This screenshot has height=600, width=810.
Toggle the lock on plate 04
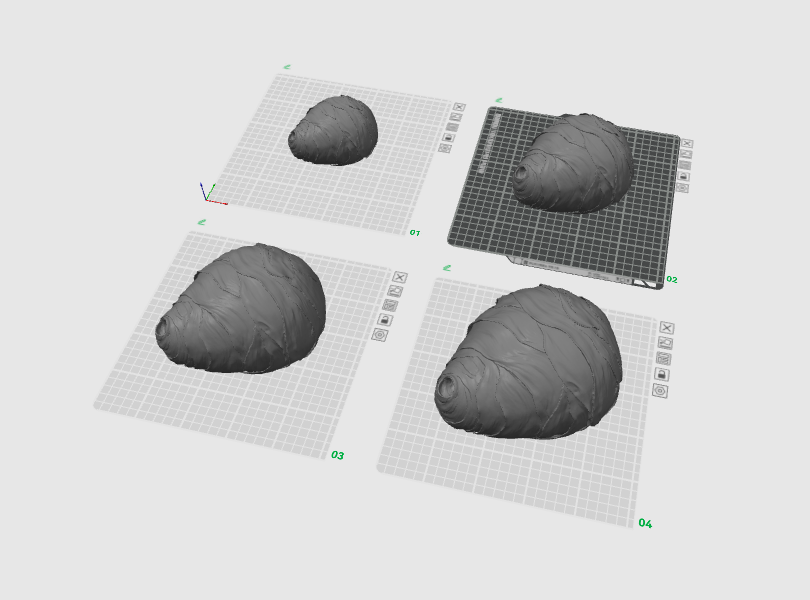pos(662,374)
